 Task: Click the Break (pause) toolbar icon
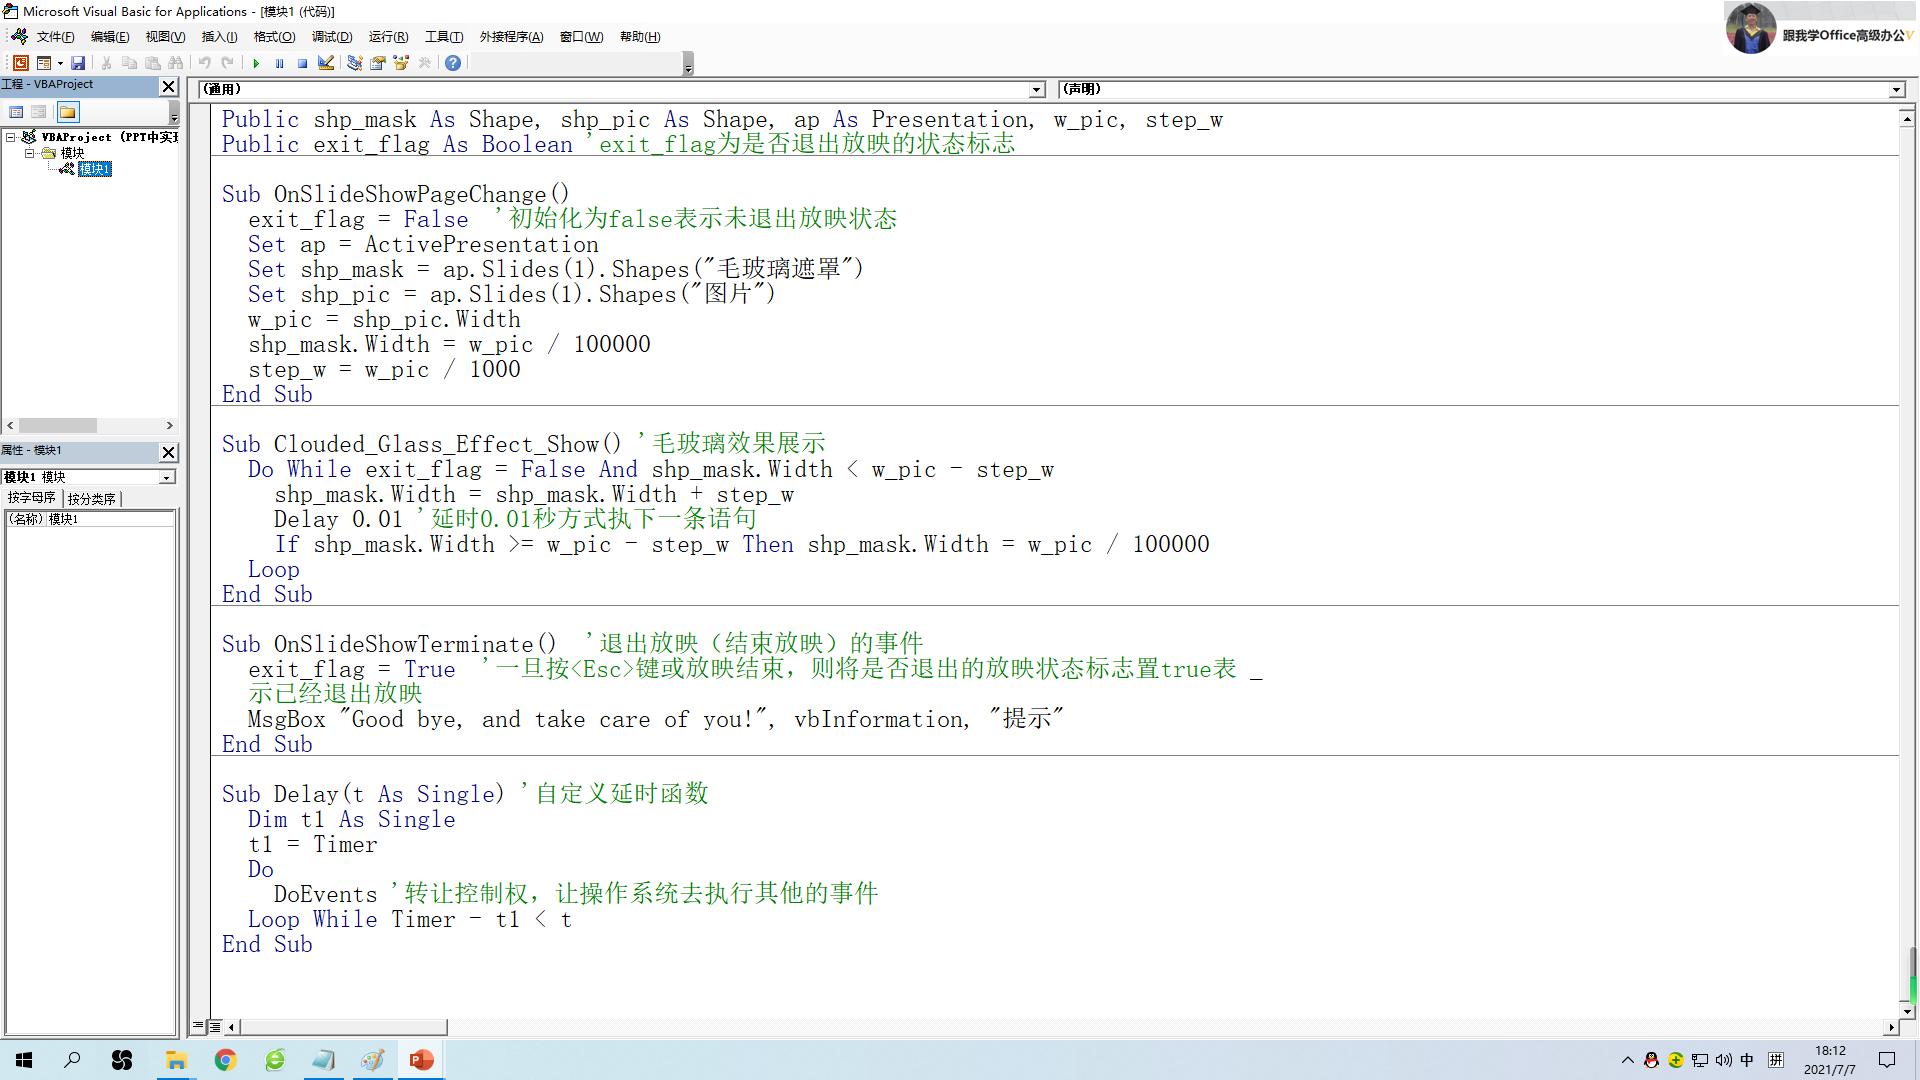pos(279,63)
